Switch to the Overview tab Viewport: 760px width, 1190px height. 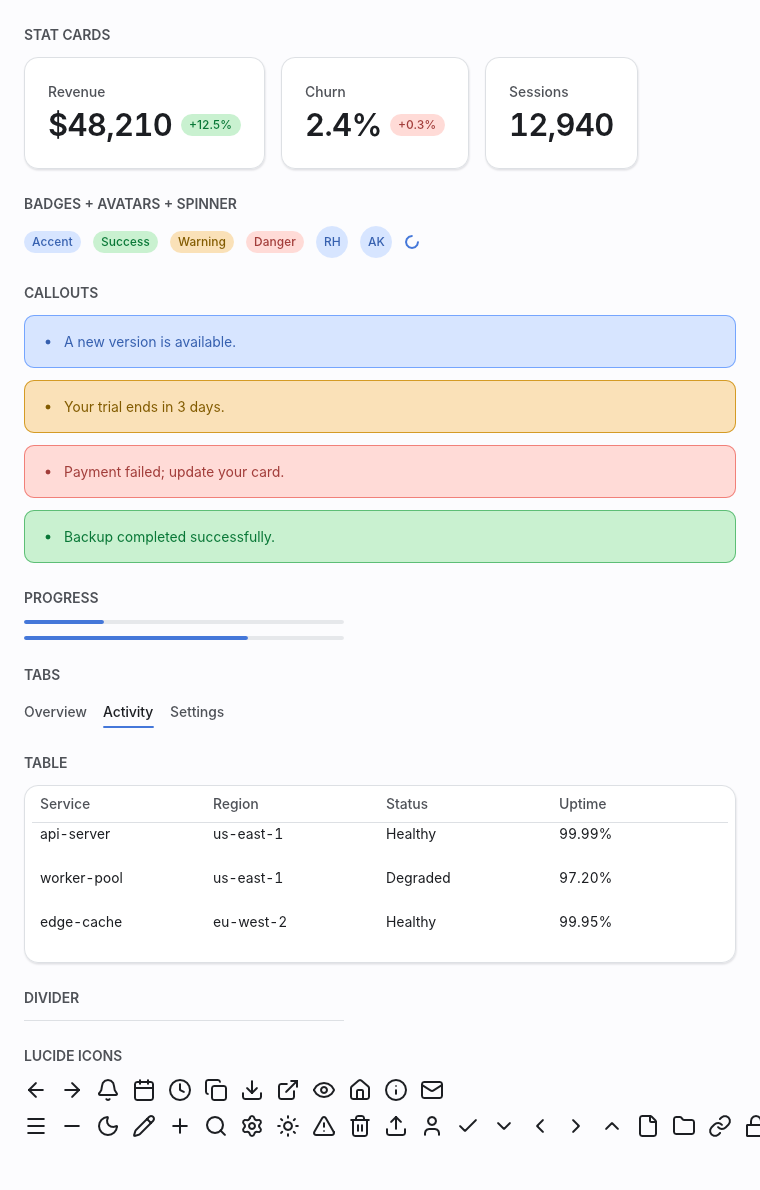55,712
